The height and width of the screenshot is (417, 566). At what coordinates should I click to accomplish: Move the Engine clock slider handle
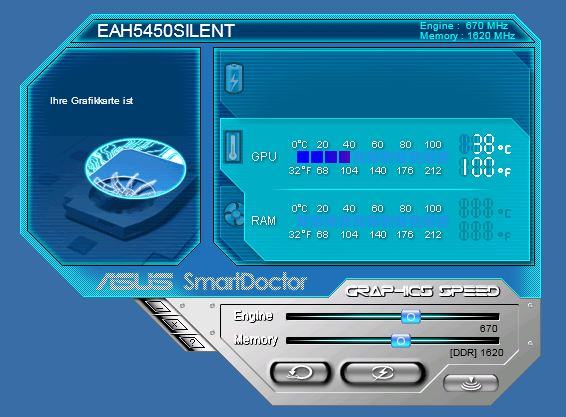(411, 317)
